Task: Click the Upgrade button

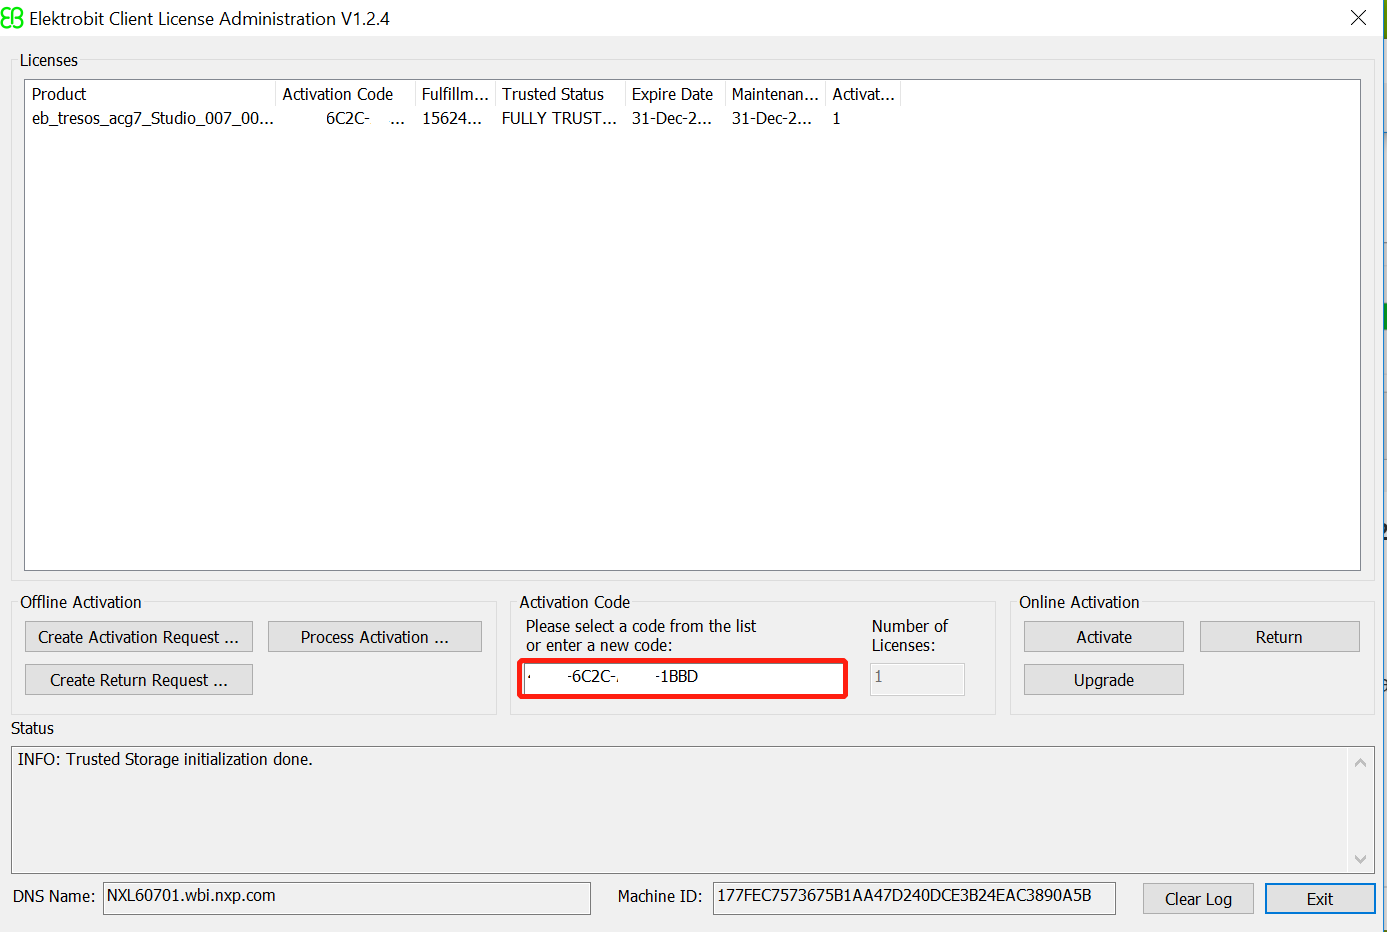Action: (1104, 680)
